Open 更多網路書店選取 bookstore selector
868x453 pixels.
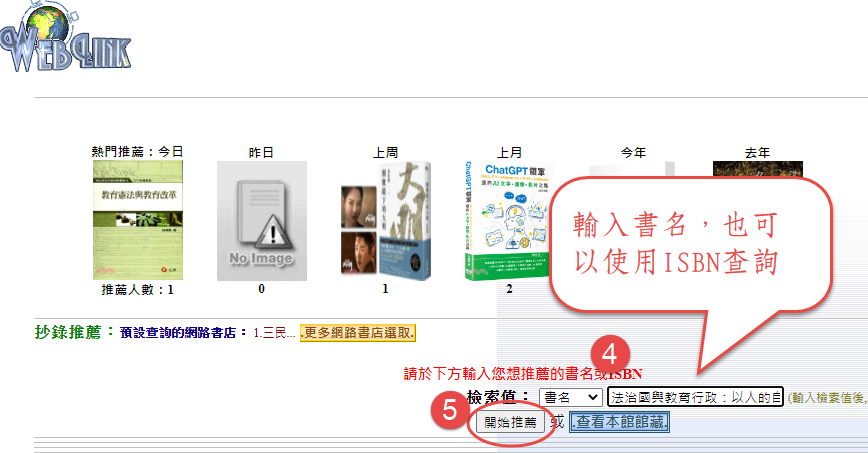(358, 333)
